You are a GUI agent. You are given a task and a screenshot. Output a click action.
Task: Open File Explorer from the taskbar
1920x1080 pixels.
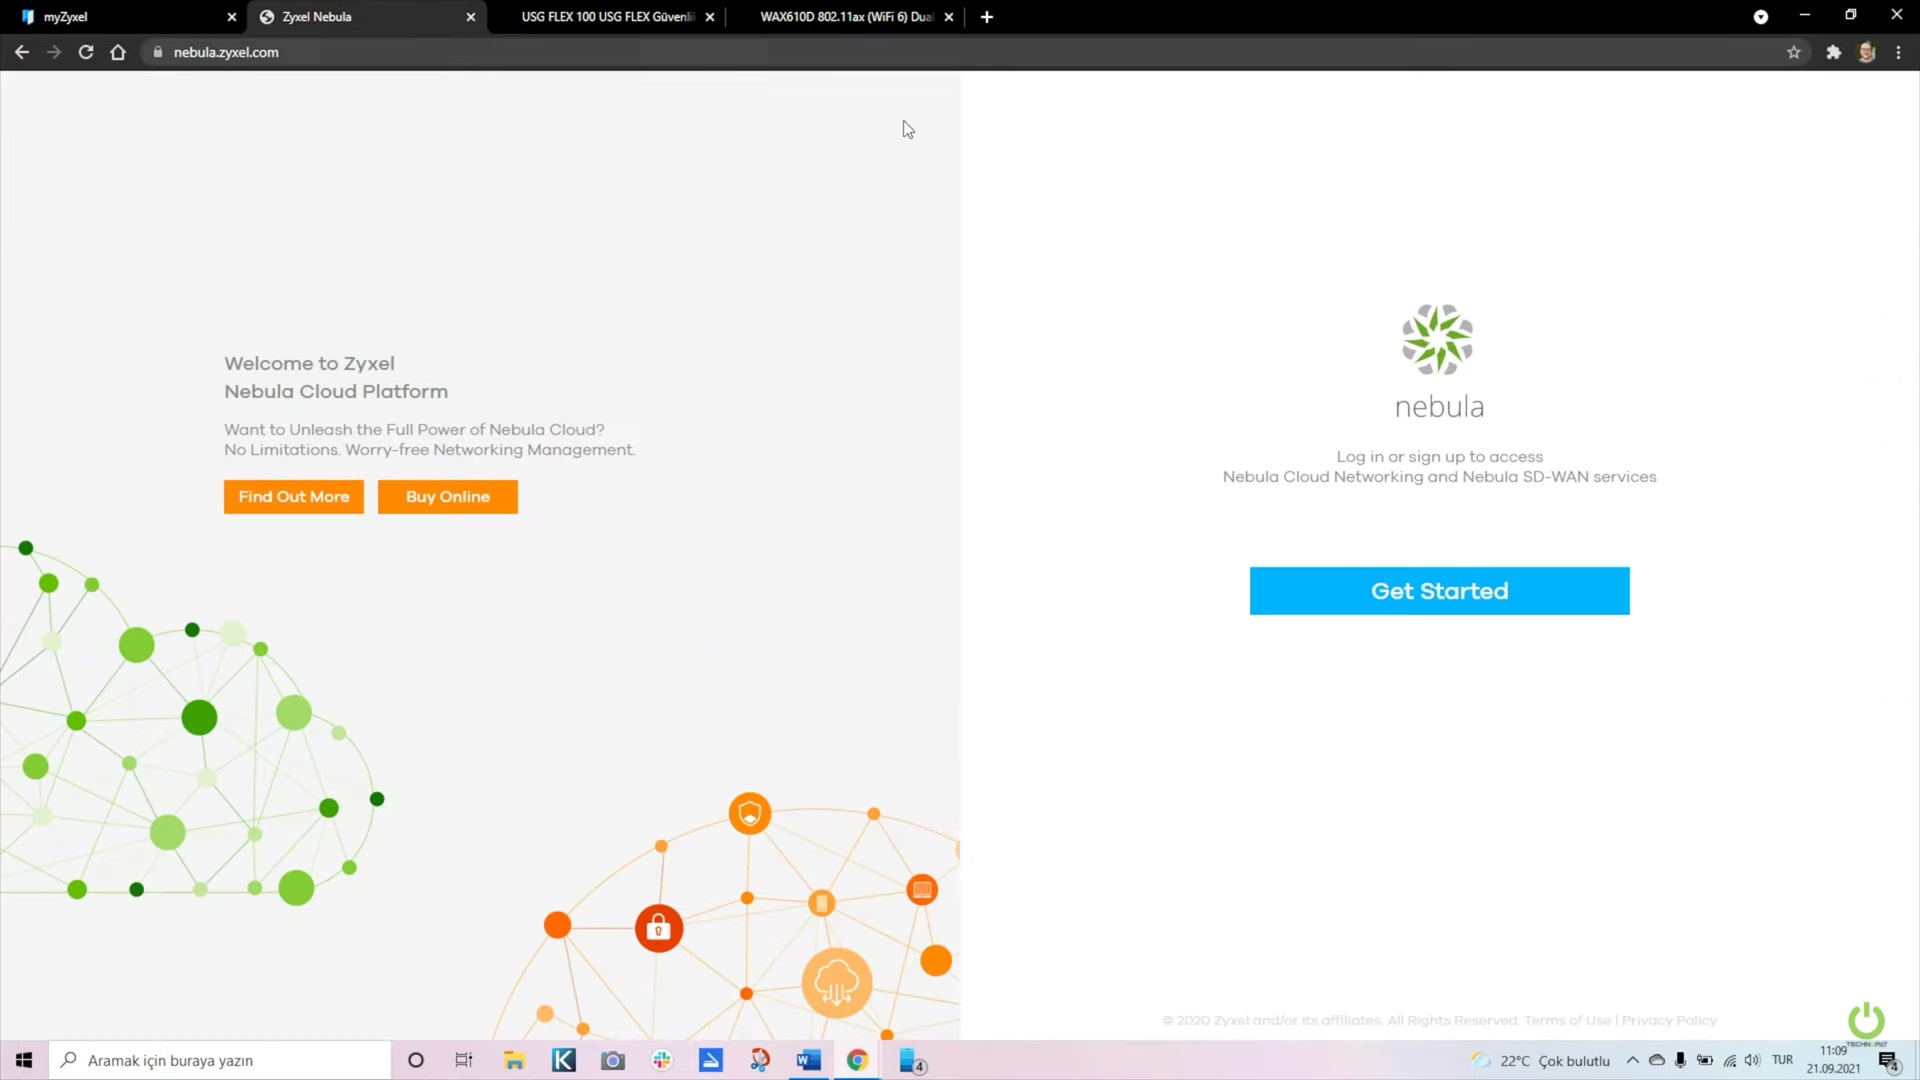514,1060
